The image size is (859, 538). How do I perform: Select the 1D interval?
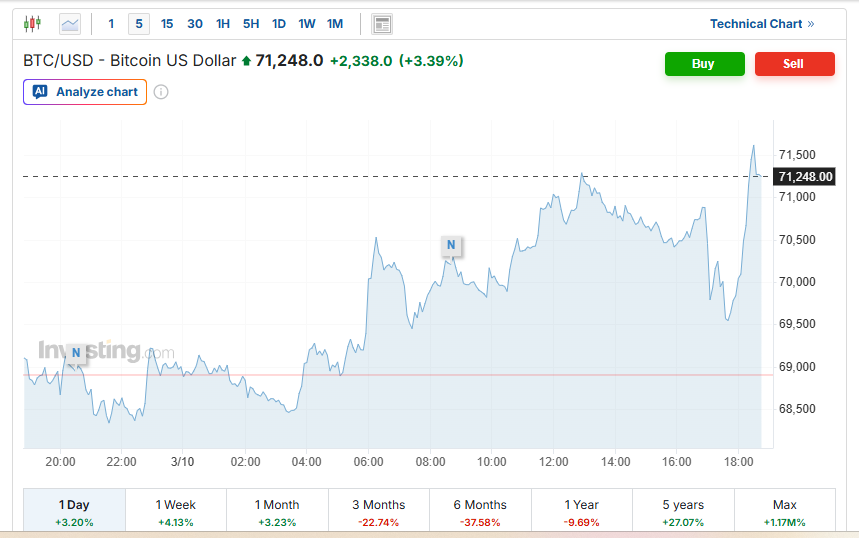point(279,24)
